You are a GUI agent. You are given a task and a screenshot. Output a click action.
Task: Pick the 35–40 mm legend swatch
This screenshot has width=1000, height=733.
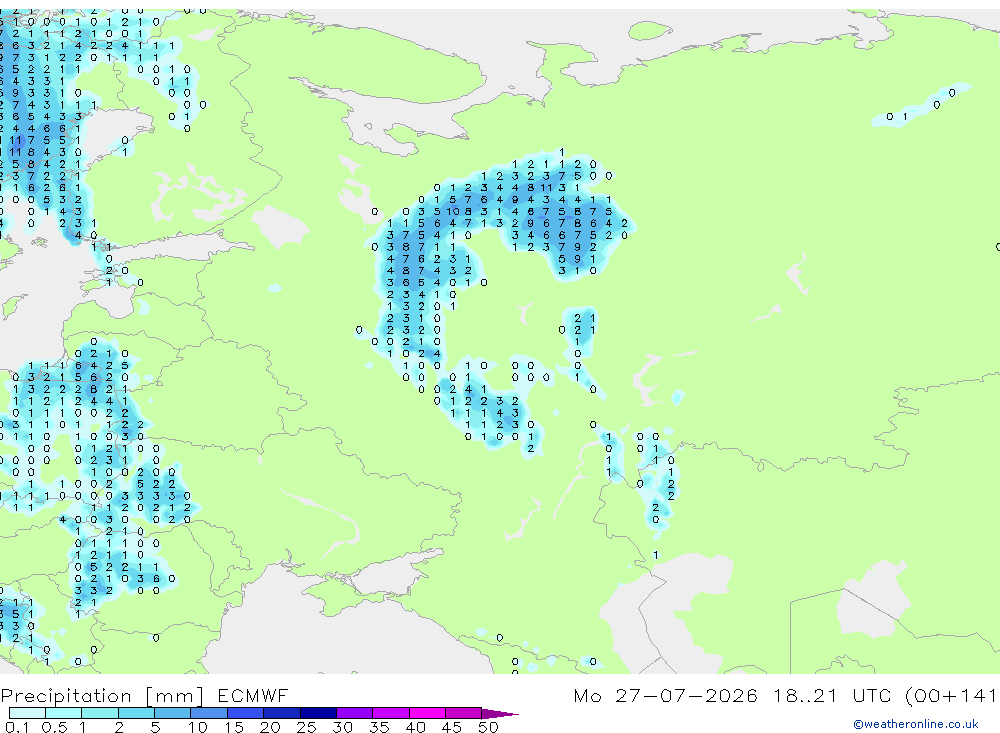click(x=391, y=713)
